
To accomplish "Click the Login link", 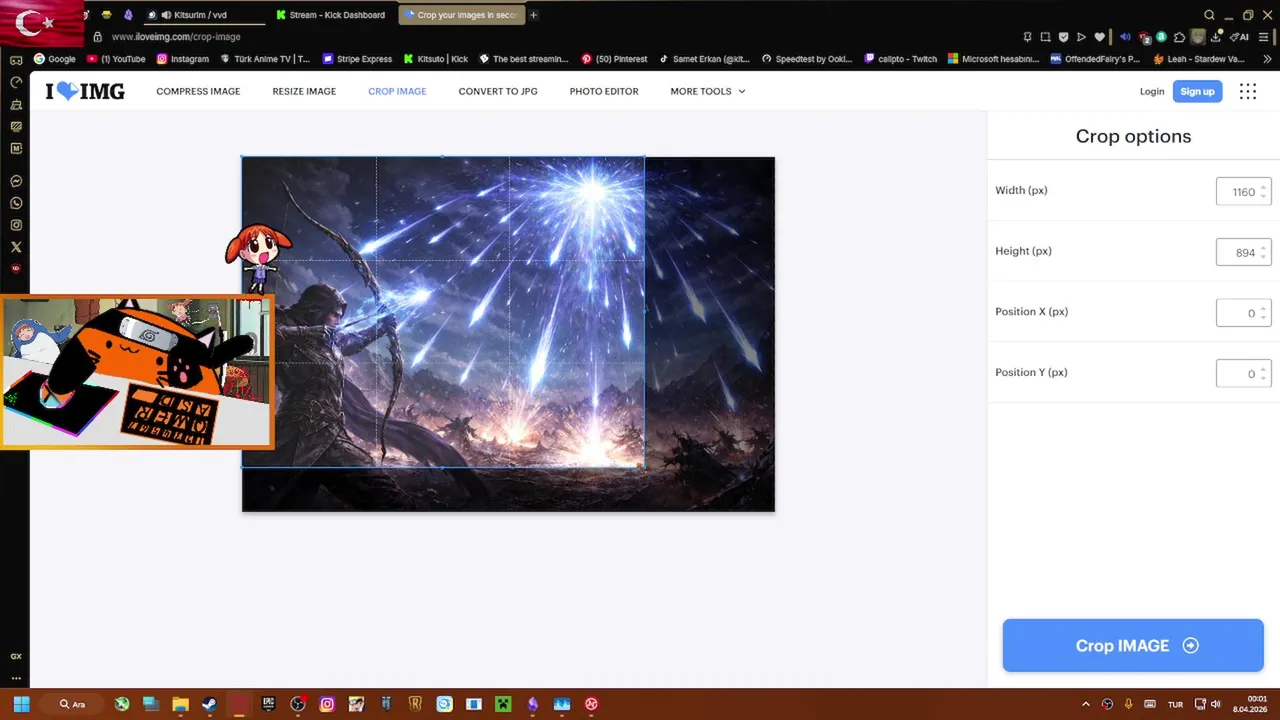I will click(x=1152, y=91).
